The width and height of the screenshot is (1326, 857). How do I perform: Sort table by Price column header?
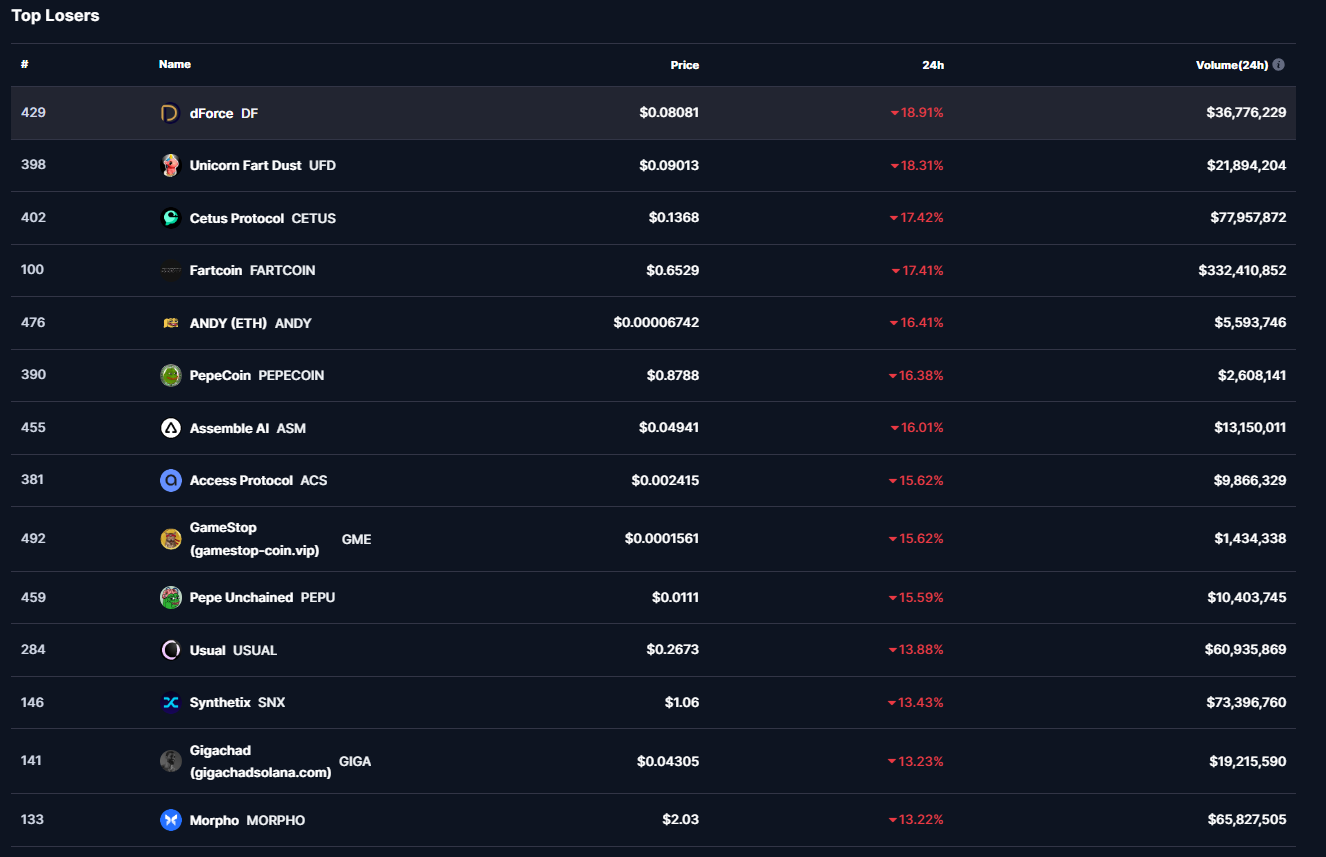tap(684, 65)
